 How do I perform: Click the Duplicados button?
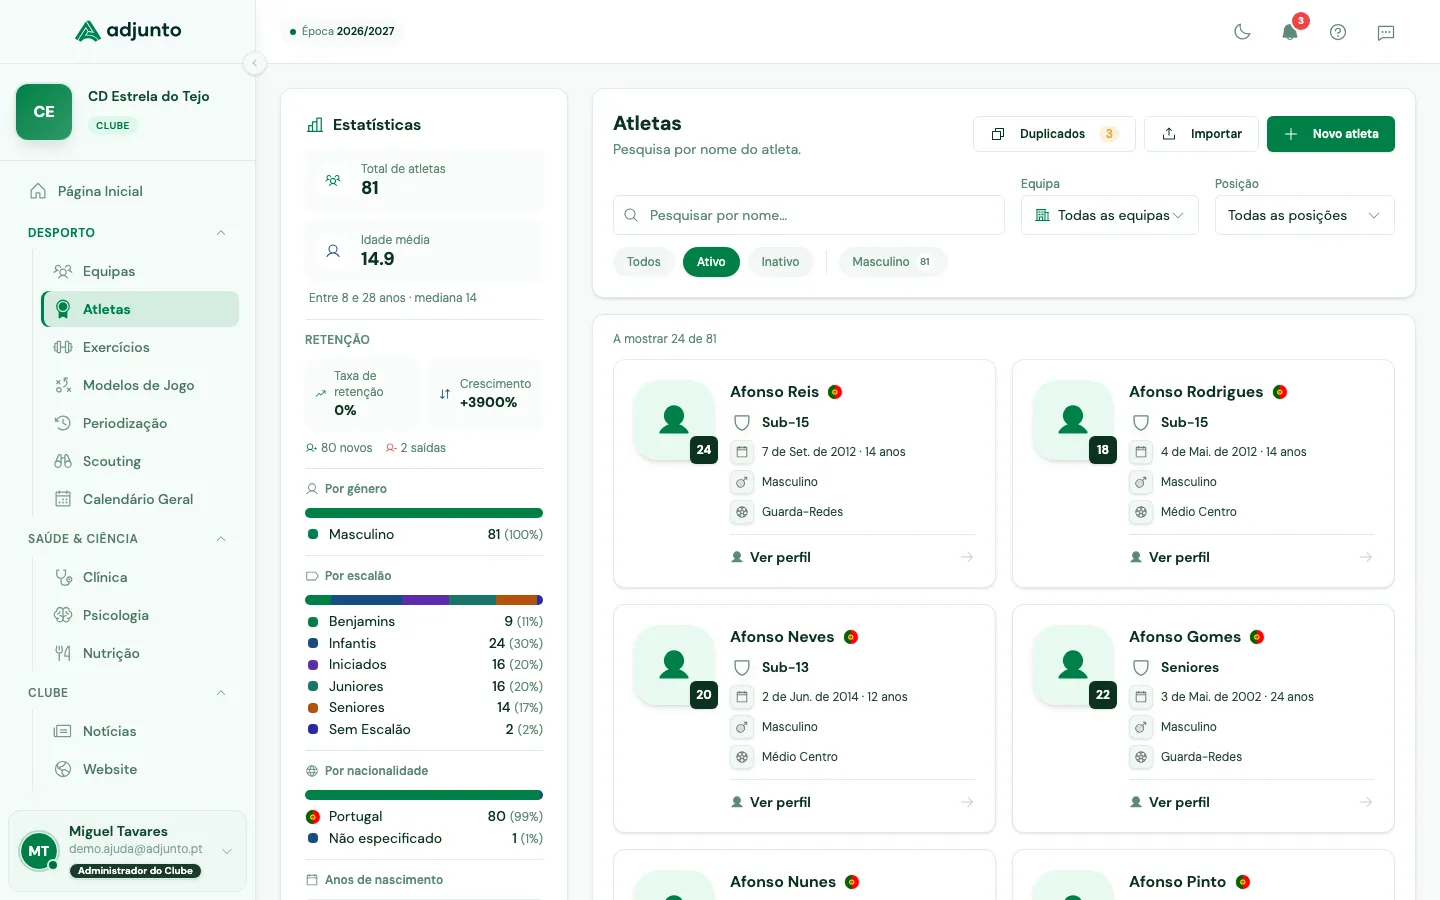coord(1054,134)
